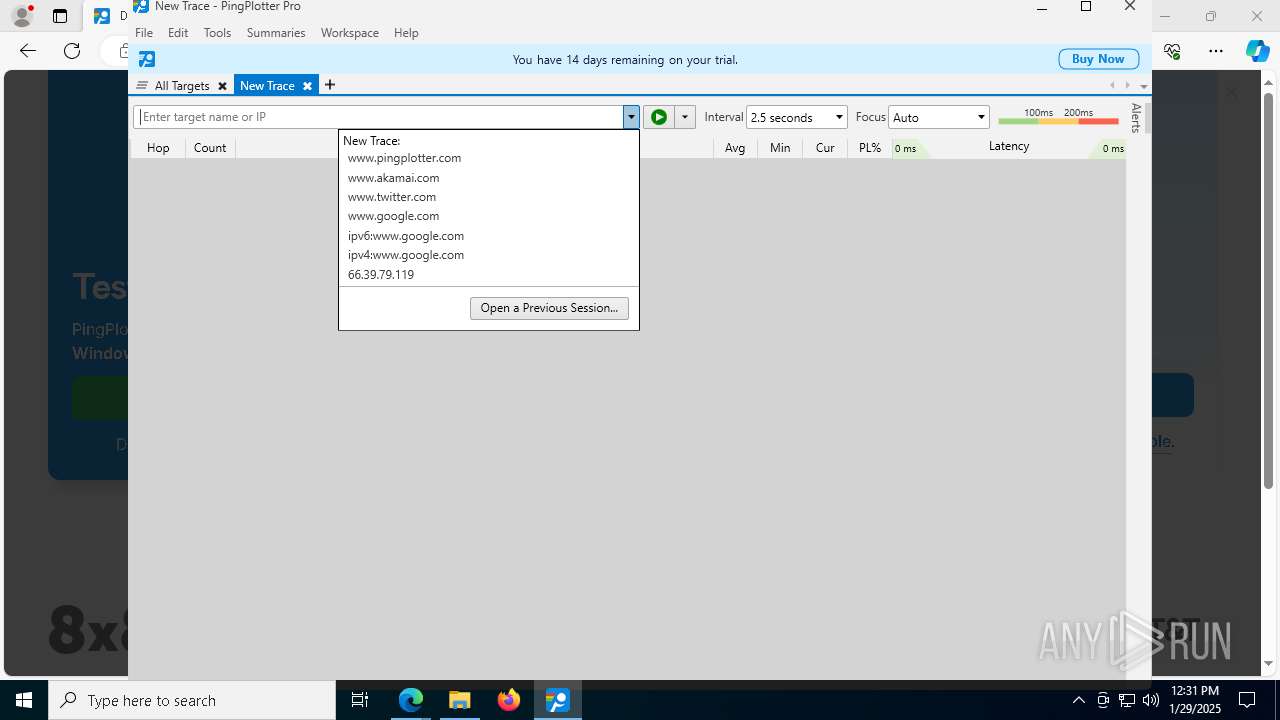
Task: Click the browser back arrow
Action: click(28, 51)
